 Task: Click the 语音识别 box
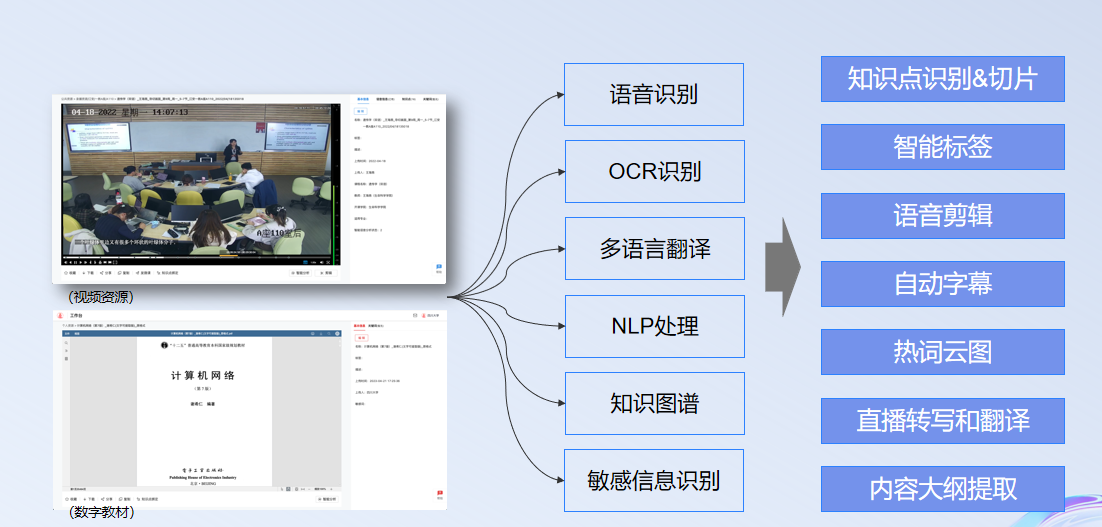tap(653, 94)
